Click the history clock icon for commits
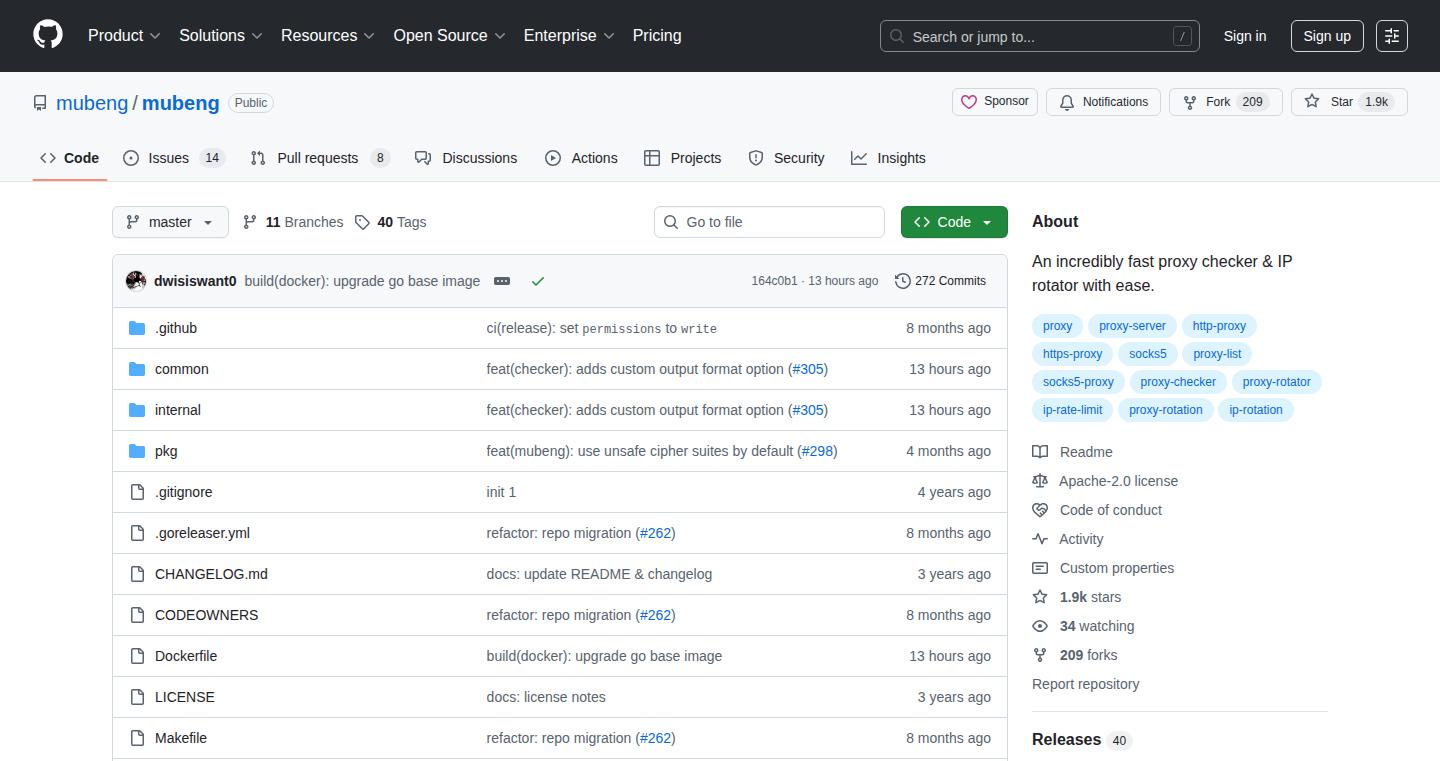The height and width of the screenshot is (761, 1440). (903, 281)
